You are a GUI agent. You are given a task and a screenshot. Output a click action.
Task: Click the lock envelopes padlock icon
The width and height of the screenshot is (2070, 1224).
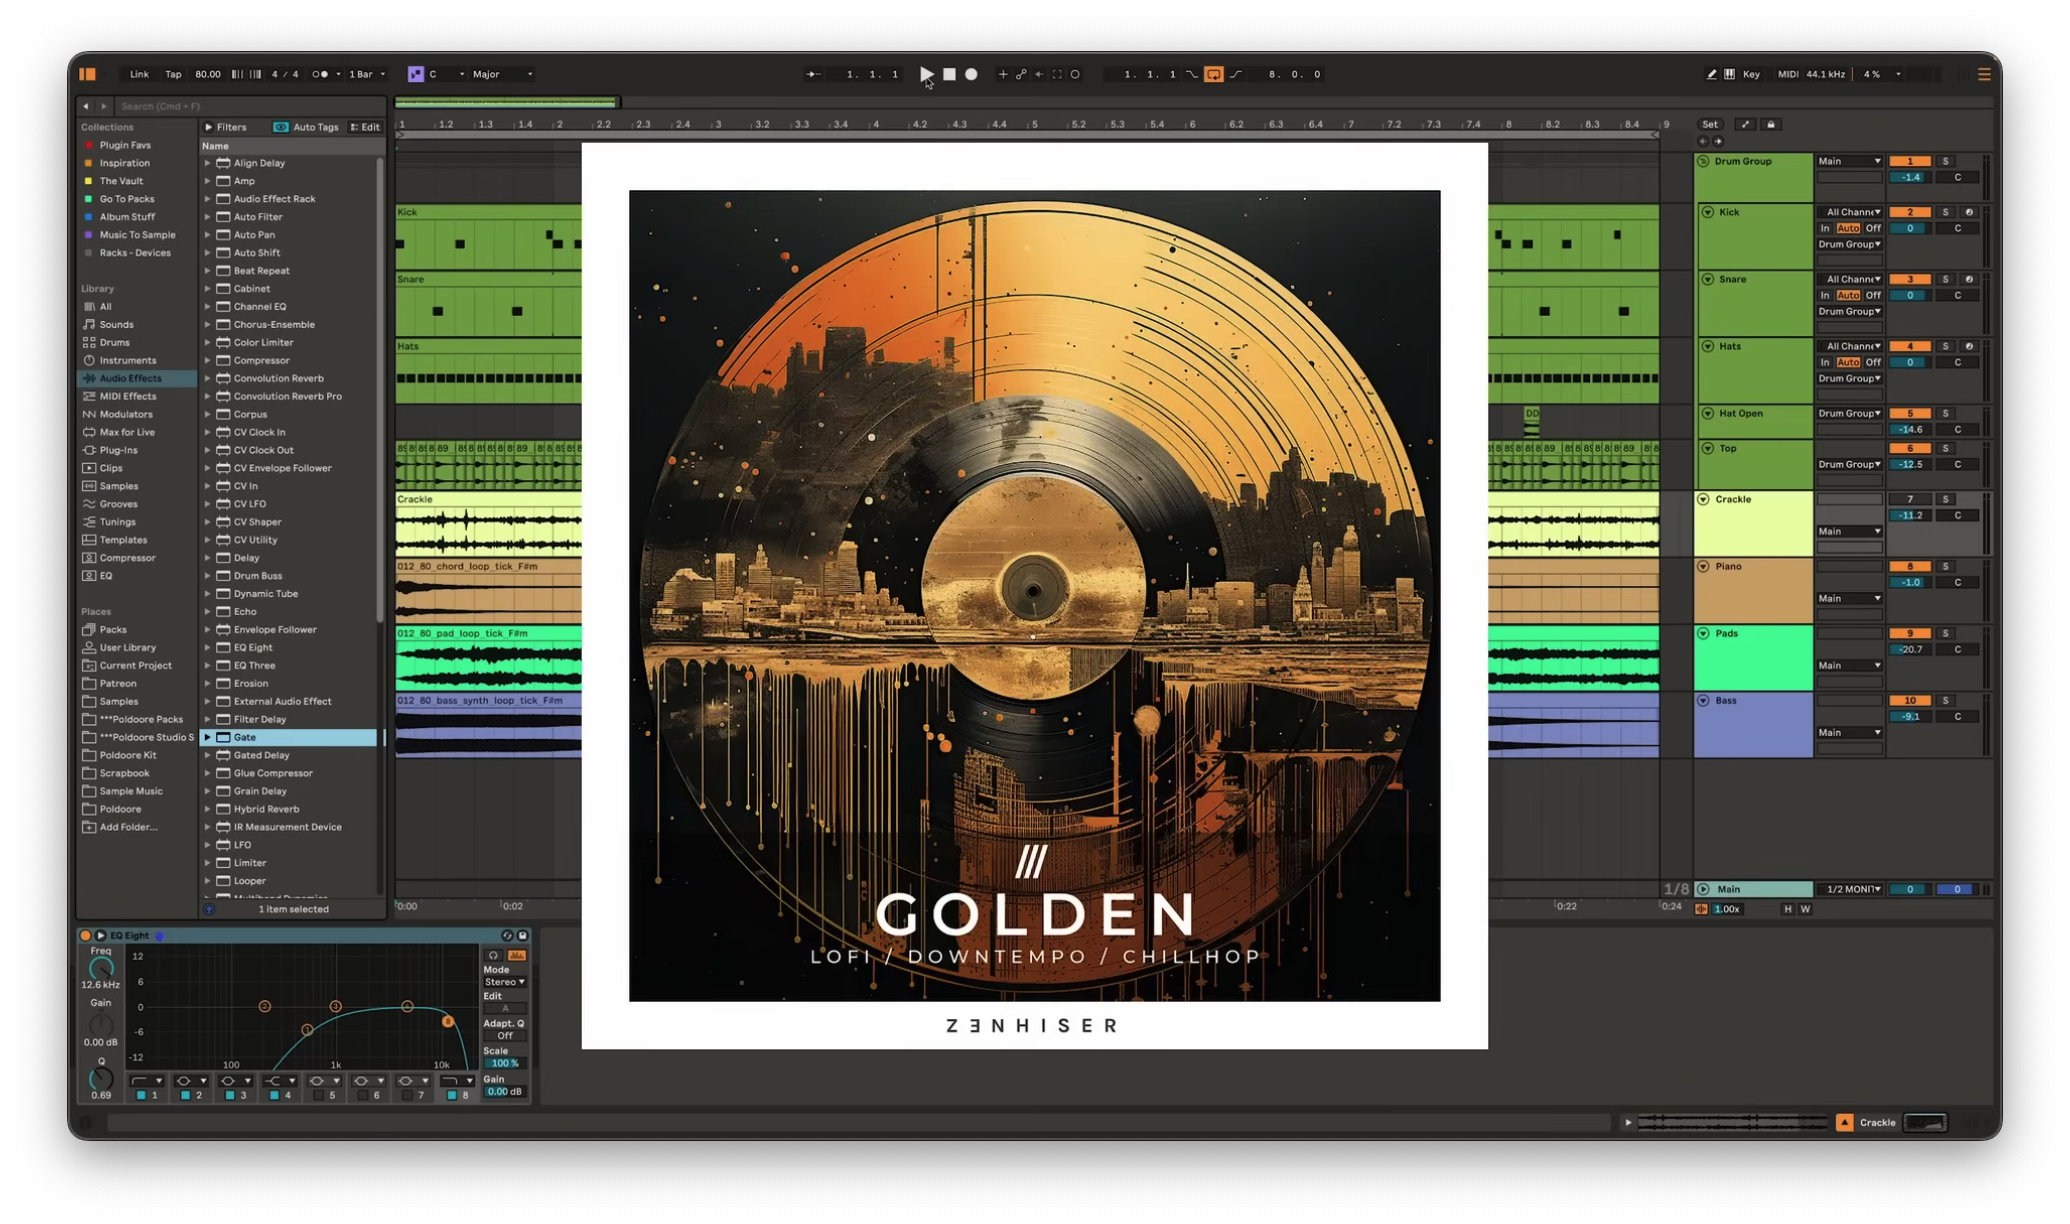(x=1771, y=124)
